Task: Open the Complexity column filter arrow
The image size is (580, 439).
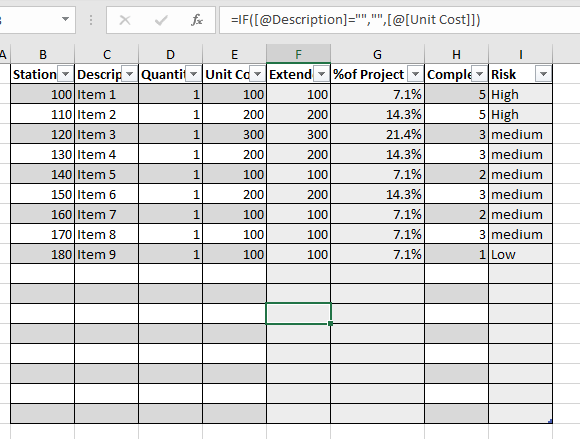Action: pos(479,74)
